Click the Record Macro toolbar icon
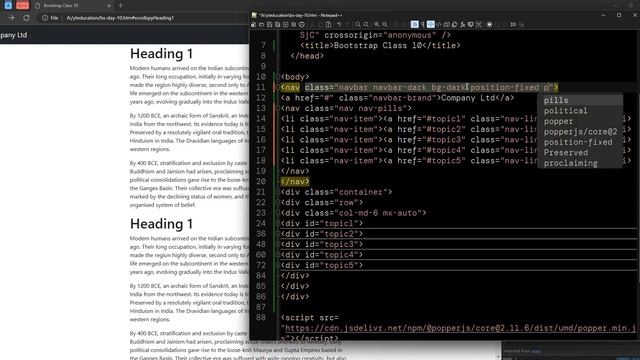This screenshot has width=640, height=360. (489, 24)
